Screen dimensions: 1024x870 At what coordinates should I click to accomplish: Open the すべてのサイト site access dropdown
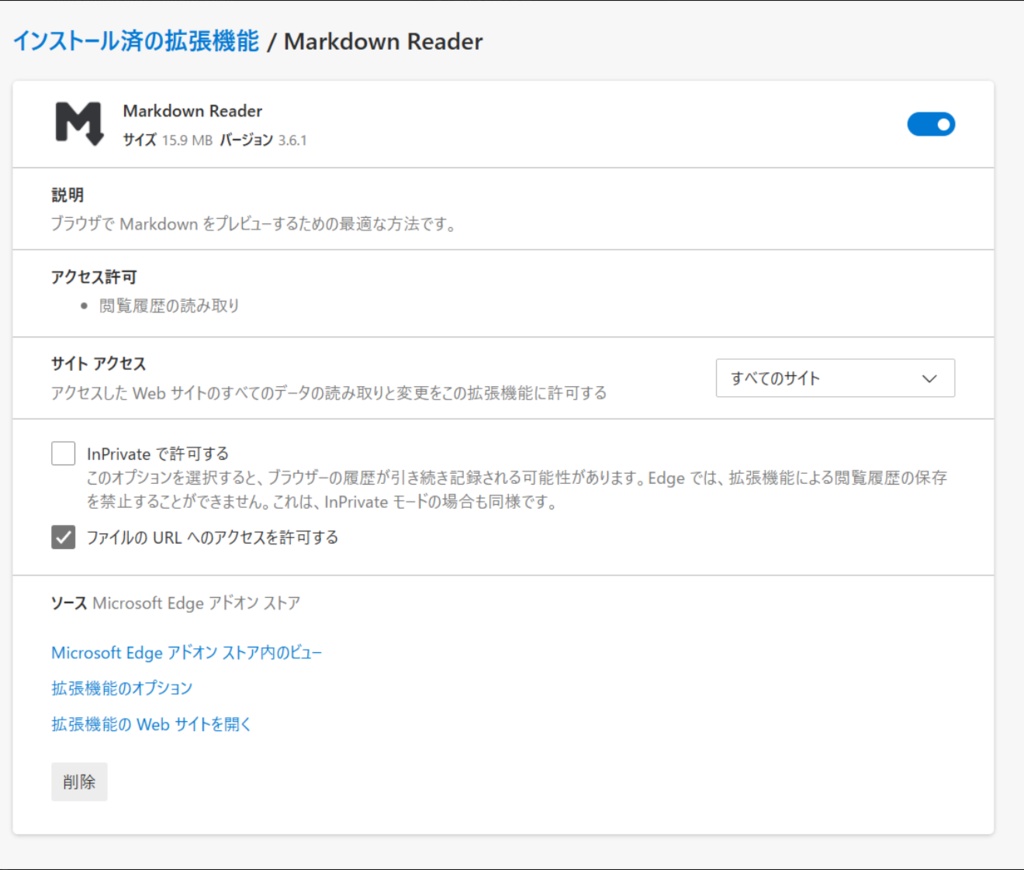click(835, 378)
